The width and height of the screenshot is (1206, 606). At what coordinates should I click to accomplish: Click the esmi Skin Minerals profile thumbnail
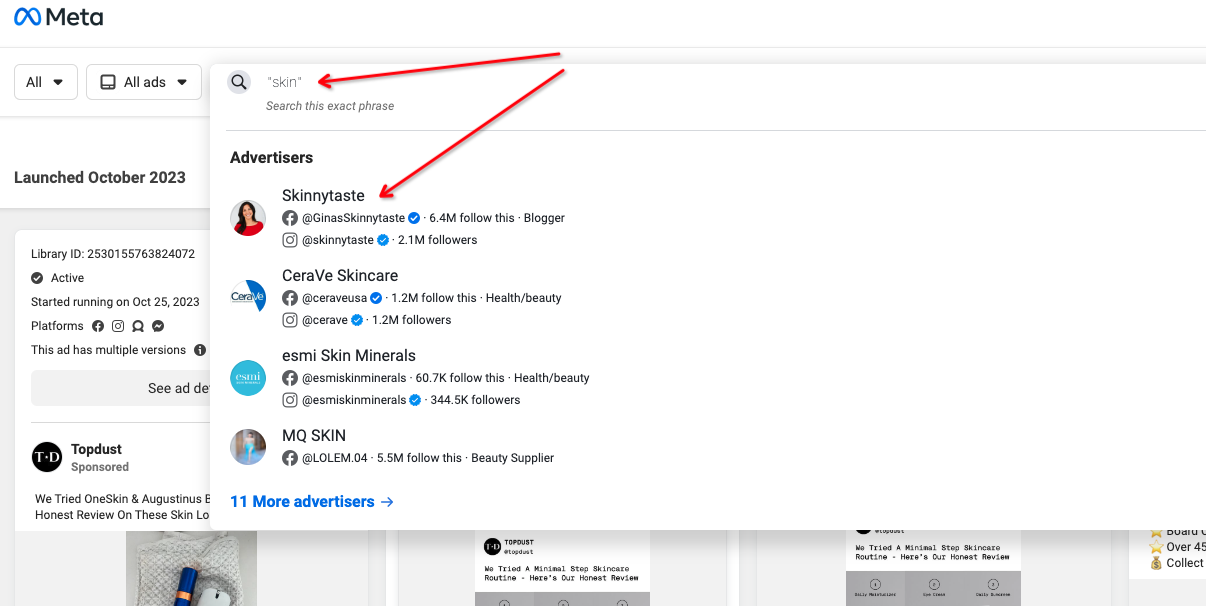[x=248, y=378]
